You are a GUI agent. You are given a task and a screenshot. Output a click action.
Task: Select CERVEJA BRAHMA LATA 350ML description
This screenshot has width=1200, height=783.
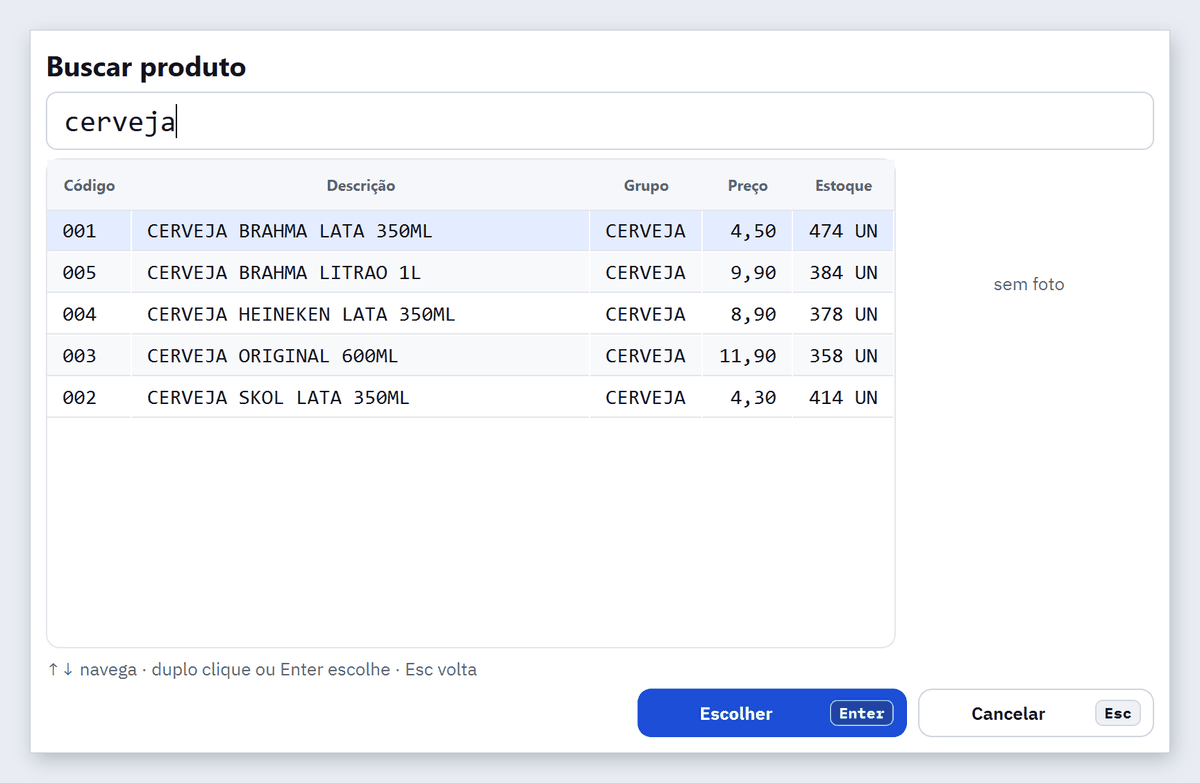tap(360, 231)
